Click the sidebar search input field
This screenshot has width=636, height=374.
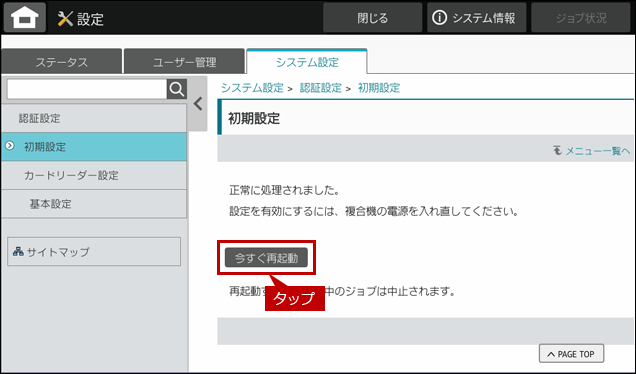pyautogui.click(x=87, y=89)
